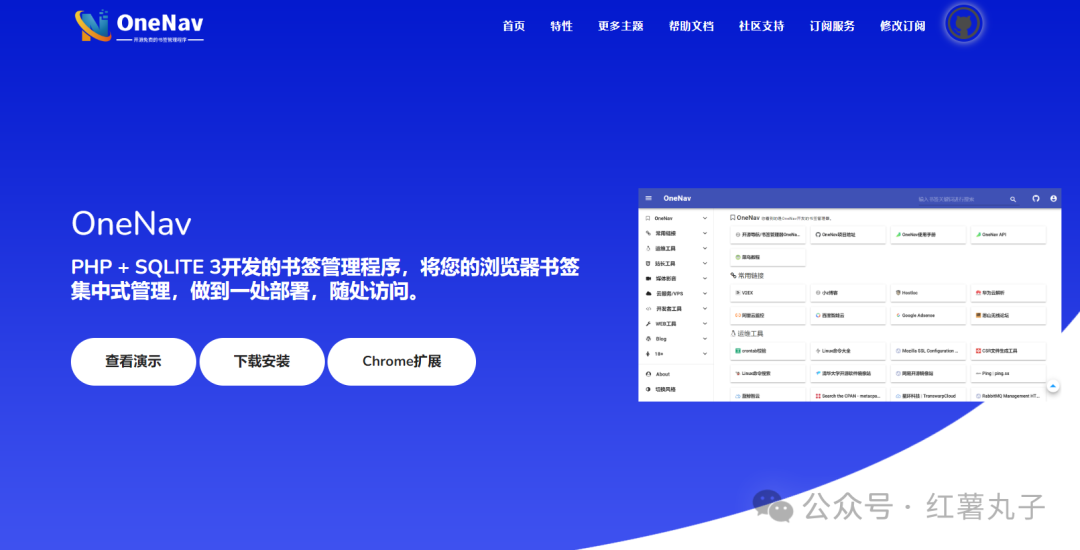Click the OneNav title in the preview toolbar
Screen dimensions: 1080x550
(677, 198)
